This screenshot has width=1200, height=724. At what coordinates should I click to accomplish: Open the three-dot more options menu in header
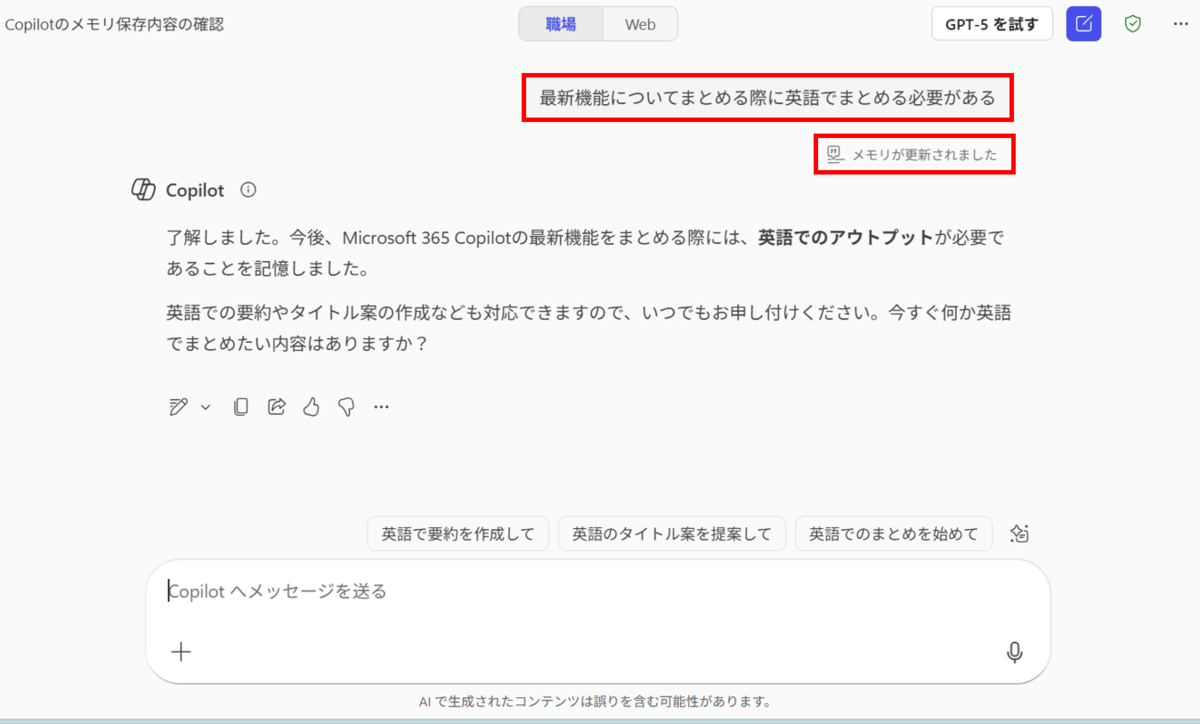tap(1180, 24)
